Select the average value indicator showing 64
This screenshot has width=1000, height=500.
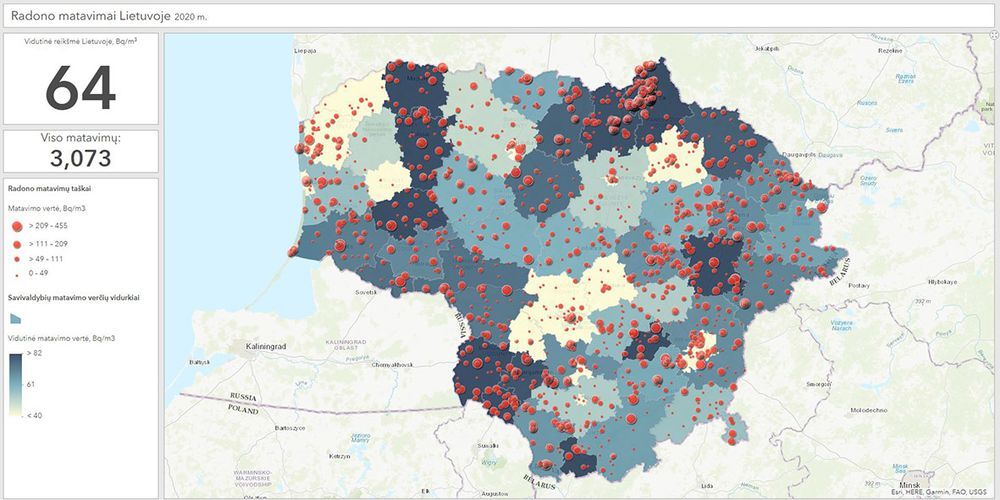pyautogui.click(x=80, y=88)
